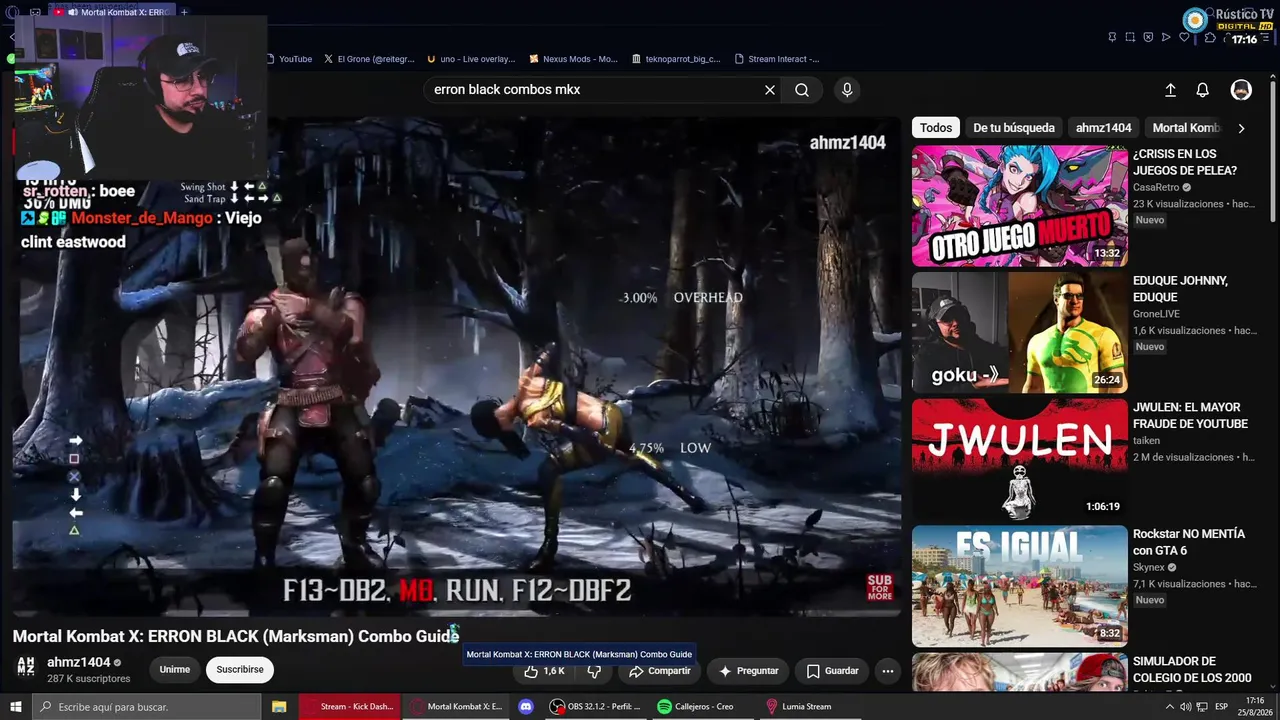Click the CasaRetro channel name

pos(1156,187)
